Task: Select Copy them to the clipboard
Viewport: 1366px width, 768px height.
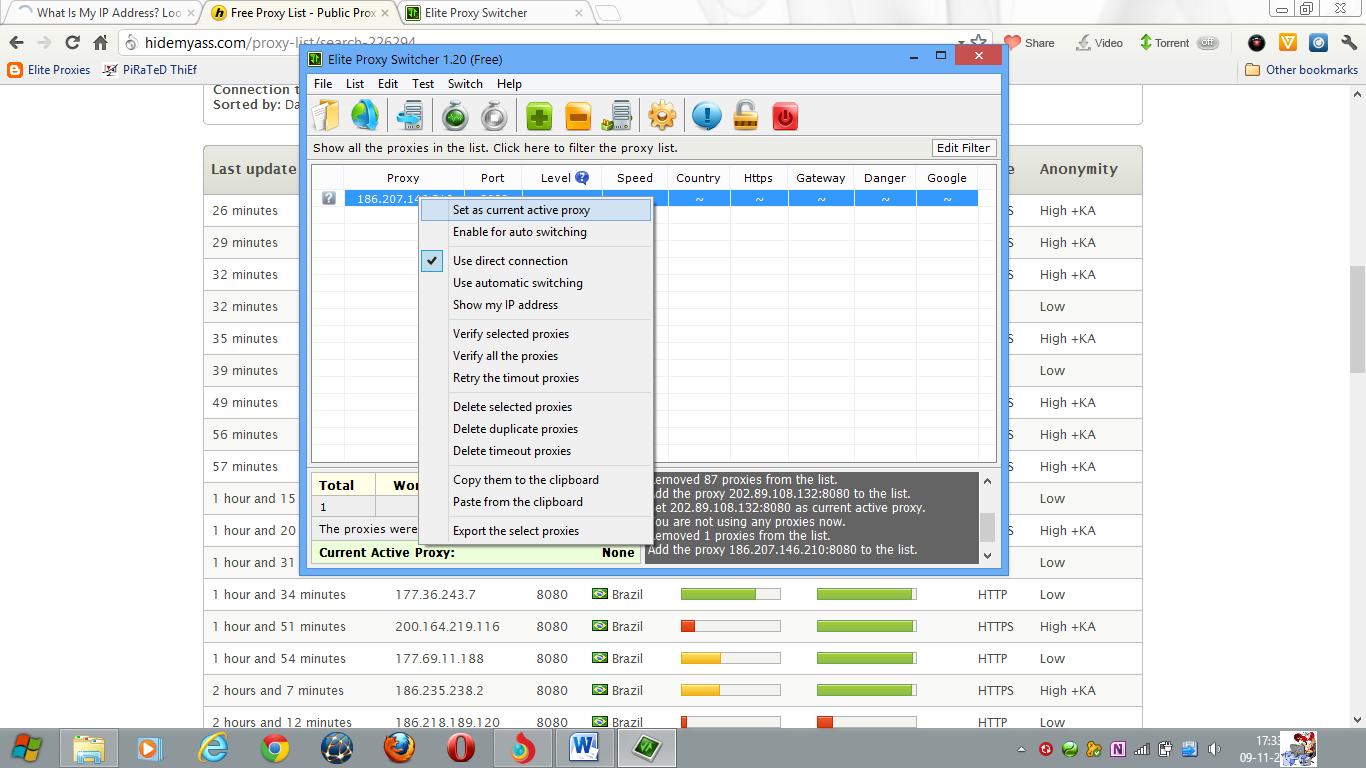Action: [x=535, y=480]
